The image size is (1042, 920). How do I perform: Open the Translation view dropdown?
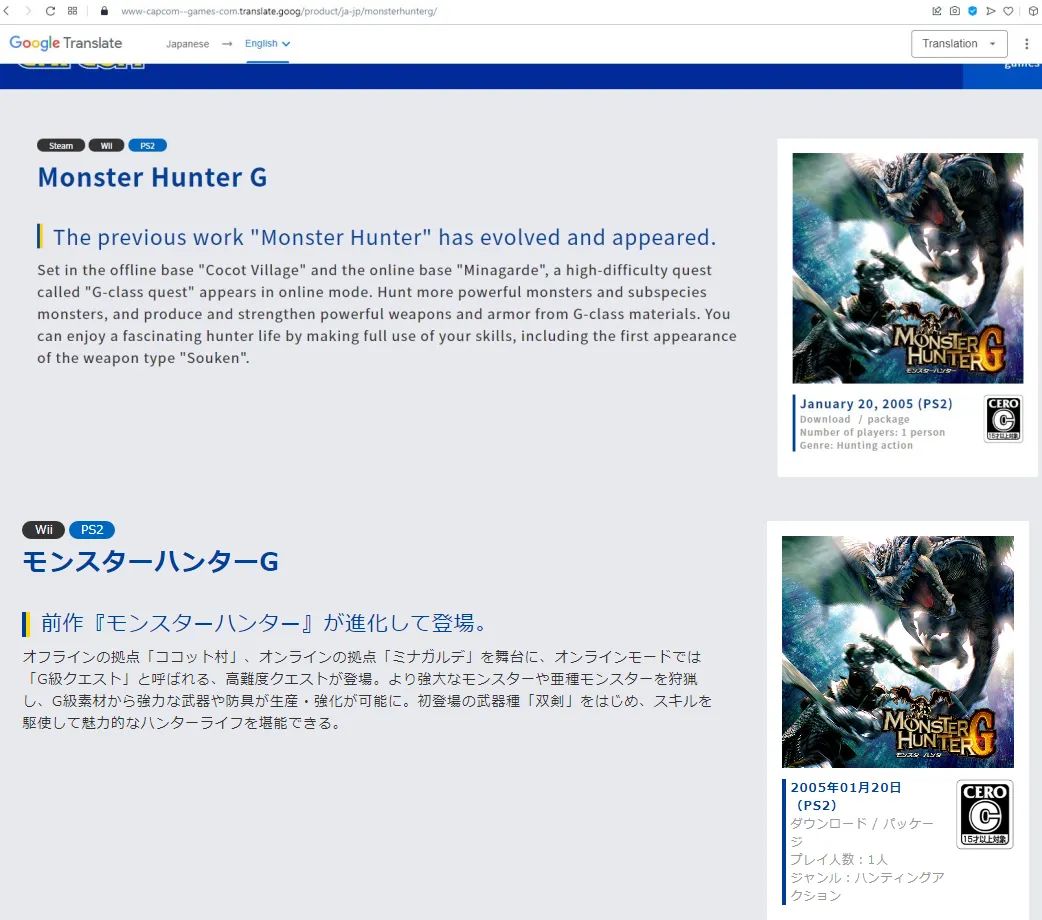click(958, 44)
